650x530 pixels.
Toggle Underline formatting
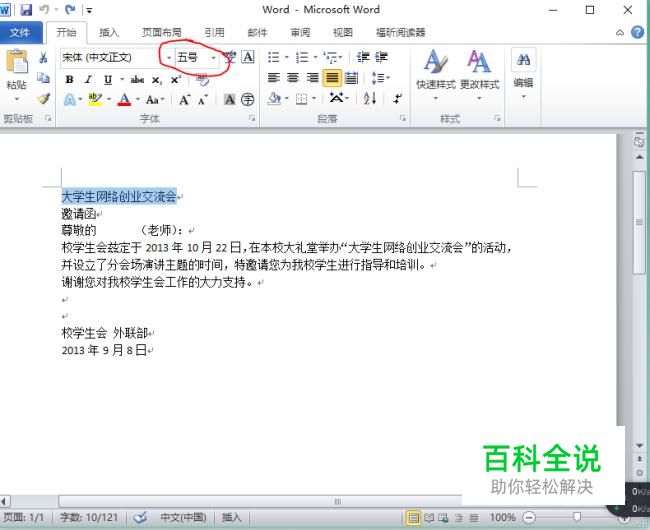[x=108, y=79]
